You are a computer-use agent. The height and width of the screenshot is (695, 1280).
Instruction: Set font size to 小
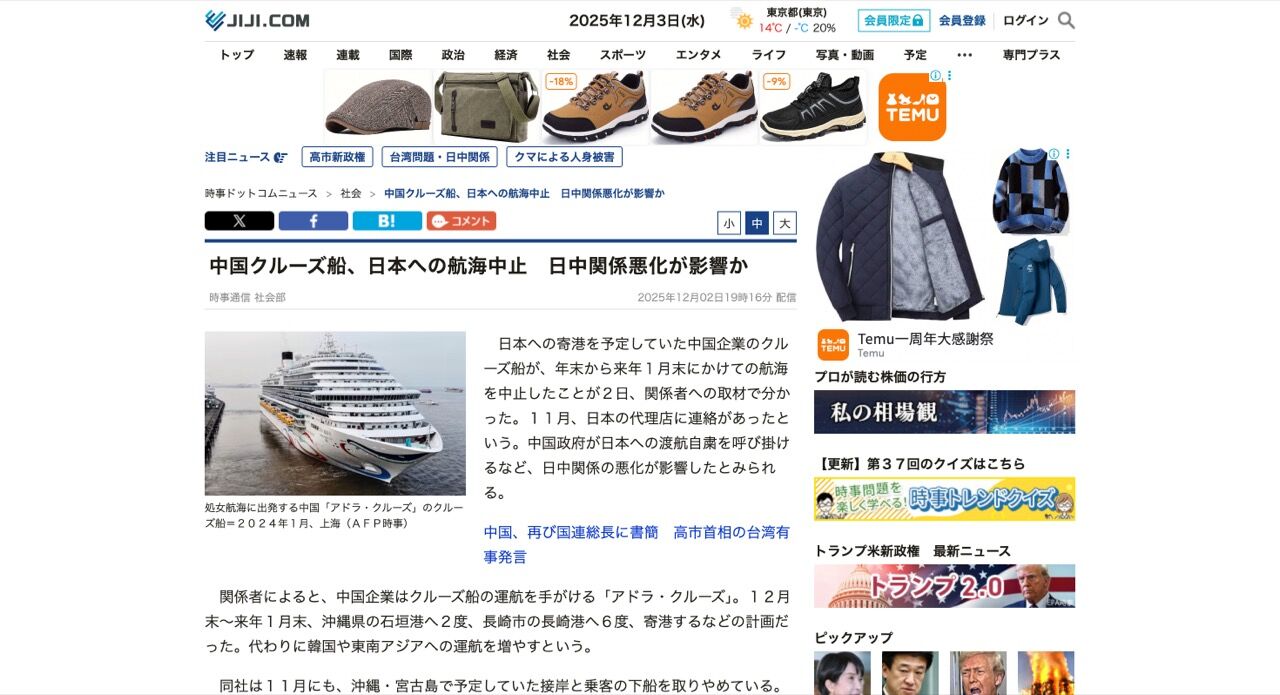[x=729, y=223]
